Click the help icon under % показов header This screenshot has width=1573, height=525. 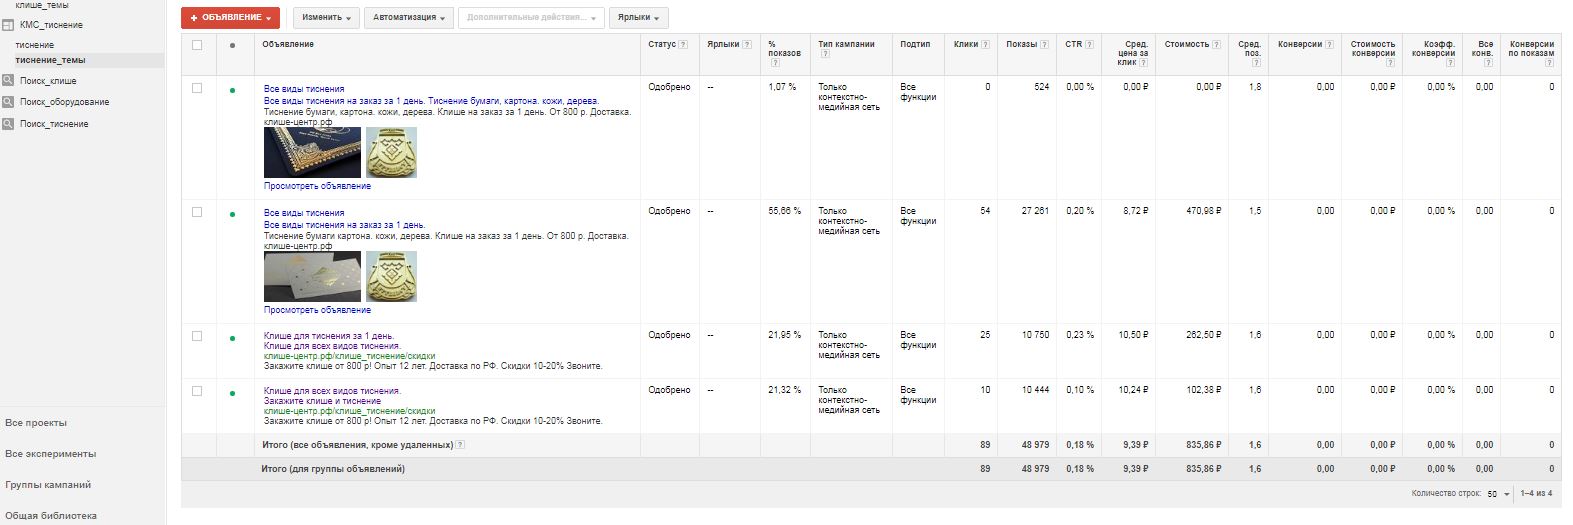click(773, 63)
